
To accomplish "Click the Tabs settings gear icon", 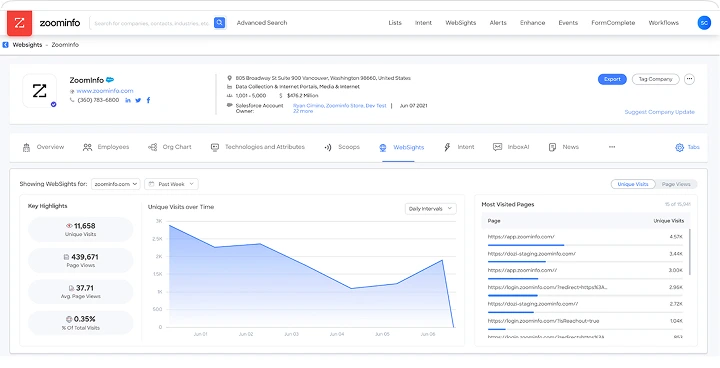I will 680,147.
